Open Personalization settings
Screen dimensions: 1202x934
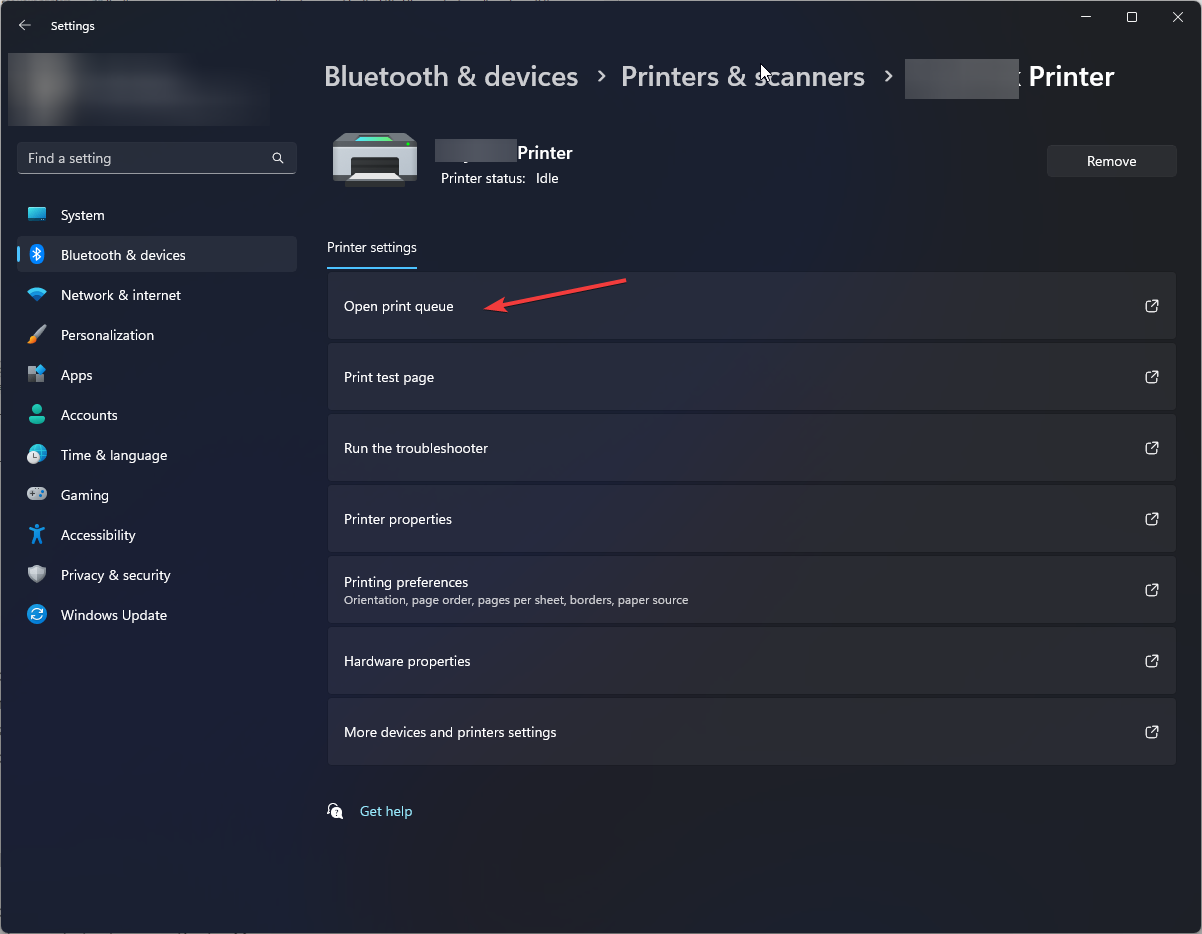tap(157, 335)
